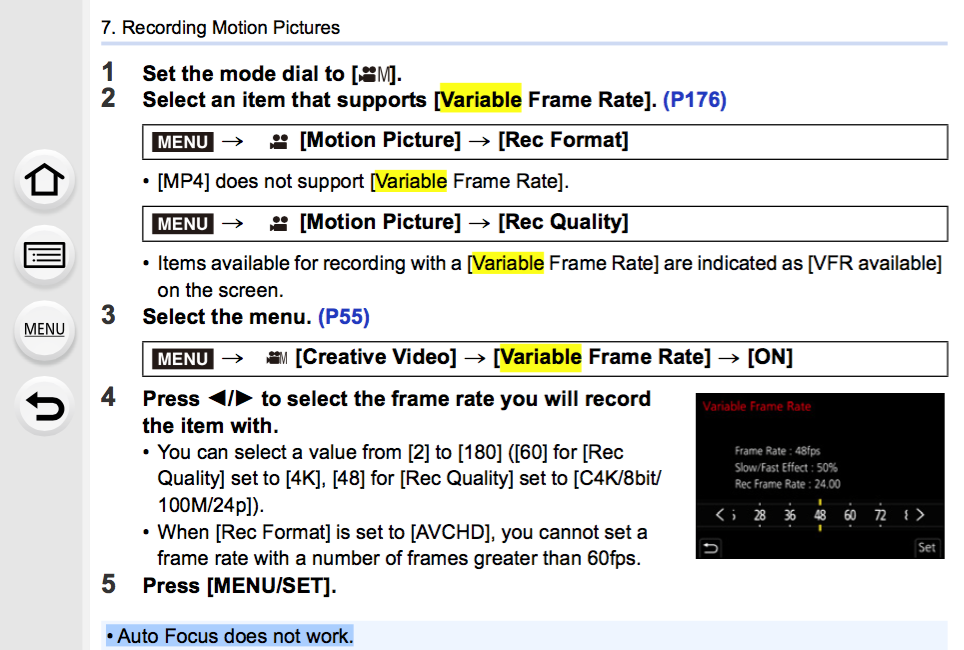Click the left arrow on frame rate scale
The image size is (964, 650).
point(720,515)
